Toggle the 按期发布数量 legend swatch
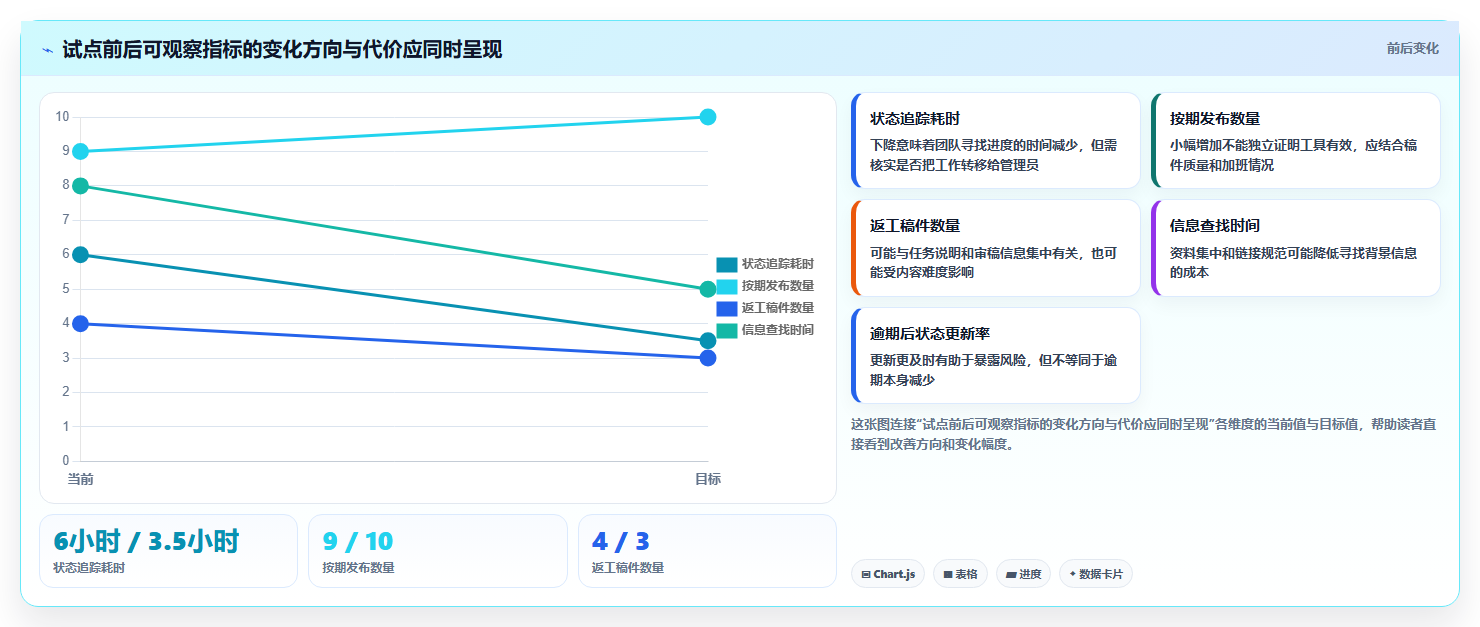The height and width of the screenshot is (627, 1480). (x=727, y=286)
